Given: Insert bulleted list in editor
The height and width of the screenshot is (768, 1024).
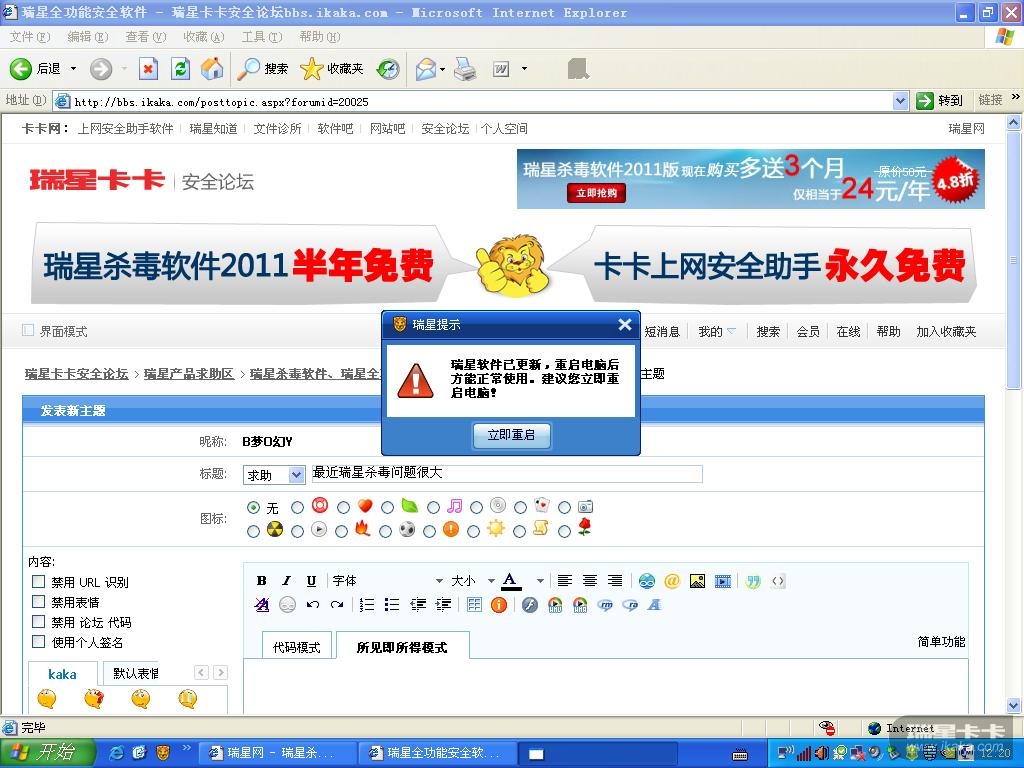Looking at the screenshot, I should 392,605.
